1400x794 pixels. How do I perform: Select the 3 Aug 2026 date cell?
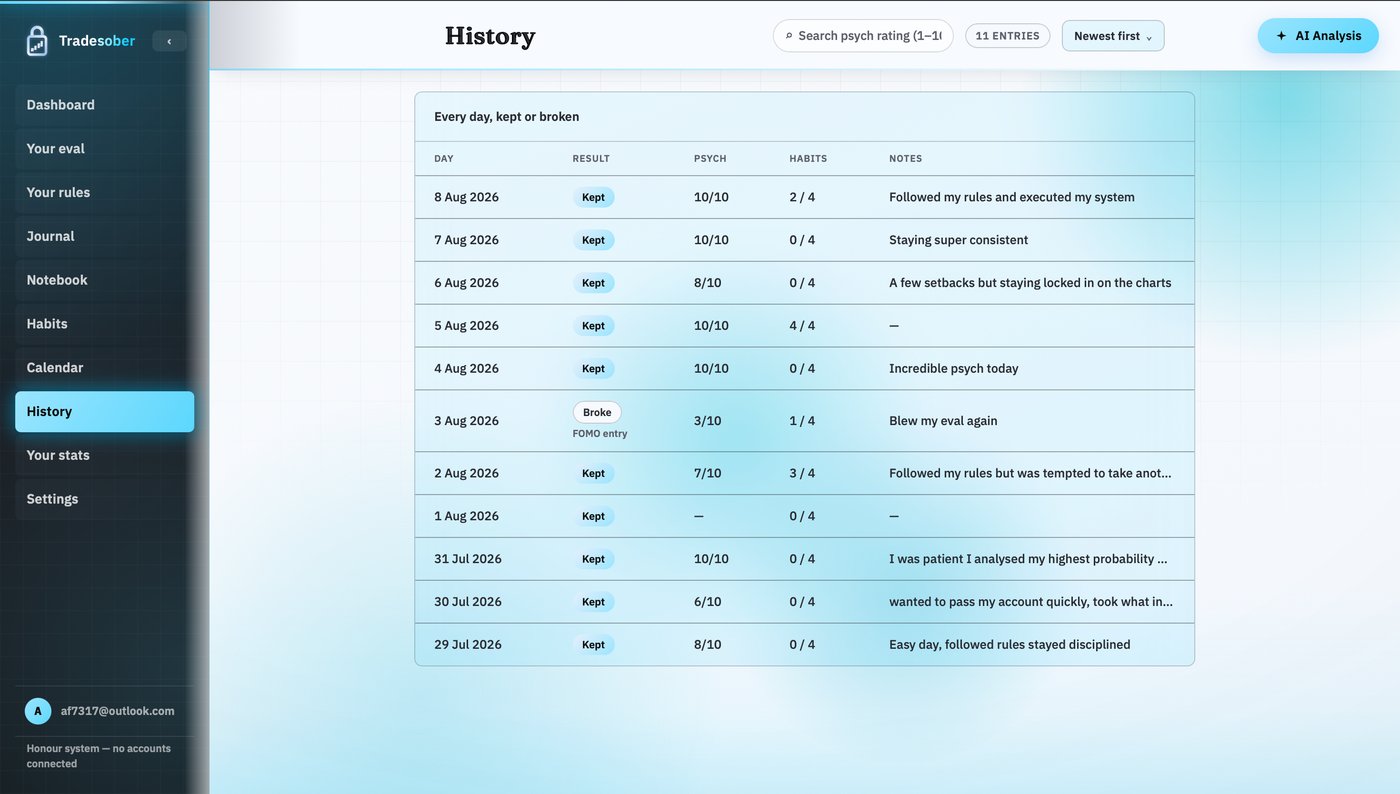tap(466, 421)
